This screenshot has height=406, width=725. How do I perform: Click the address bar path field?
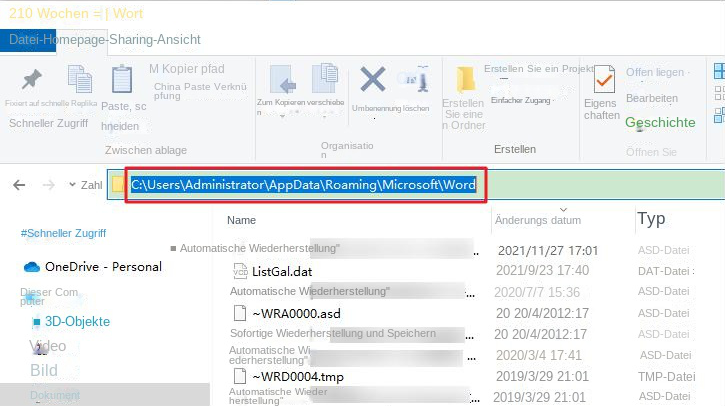[303, 185]
